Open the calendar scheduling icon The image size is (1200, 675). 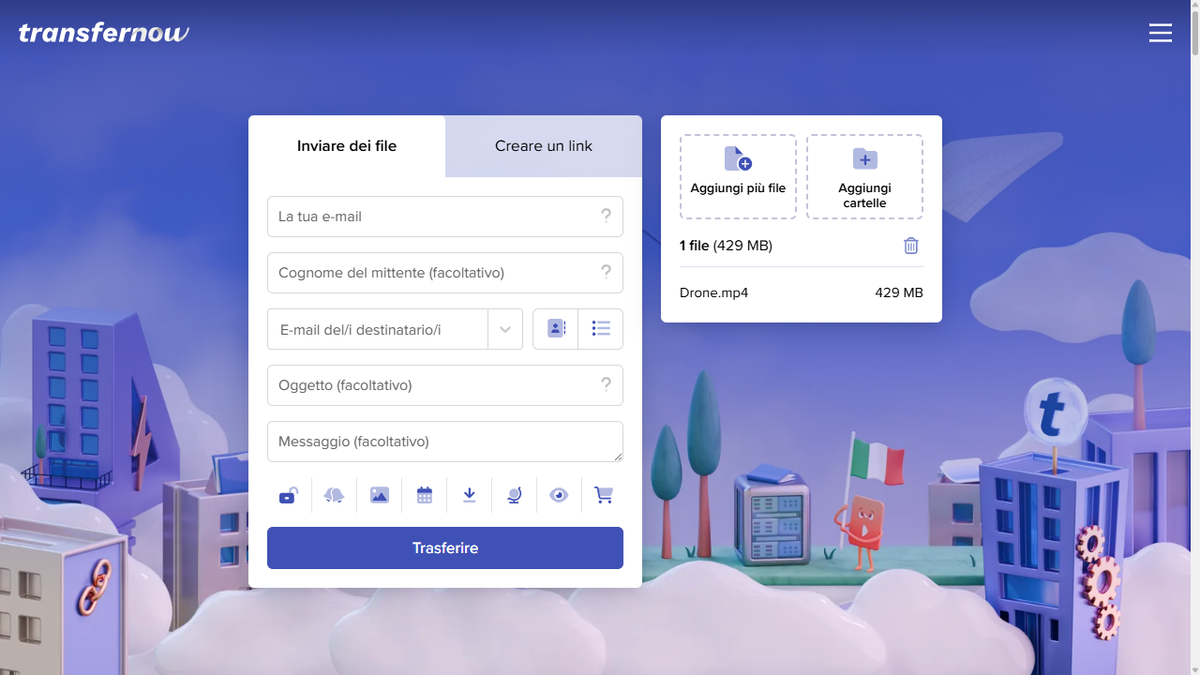tap(424, 495)
